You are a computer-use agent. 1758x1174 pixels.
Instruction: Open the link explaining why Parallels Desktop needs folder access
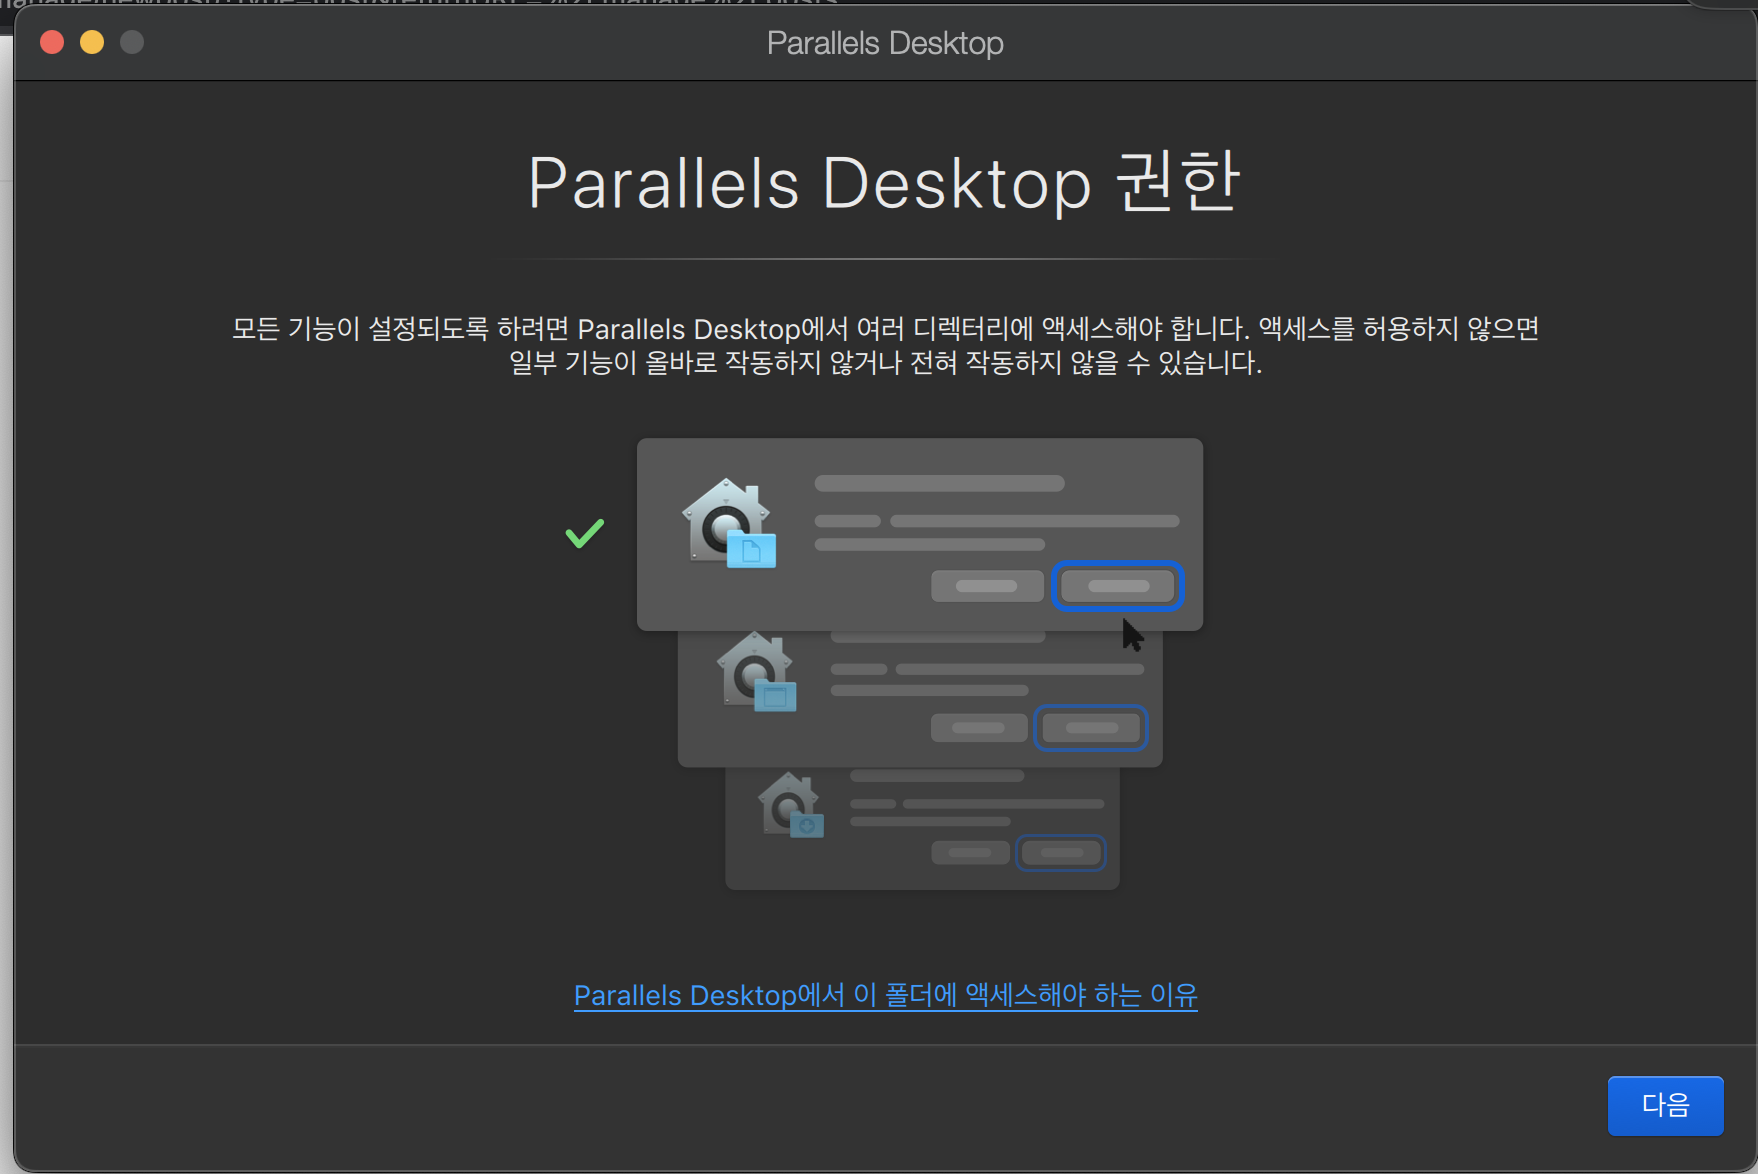click(885, 995)
